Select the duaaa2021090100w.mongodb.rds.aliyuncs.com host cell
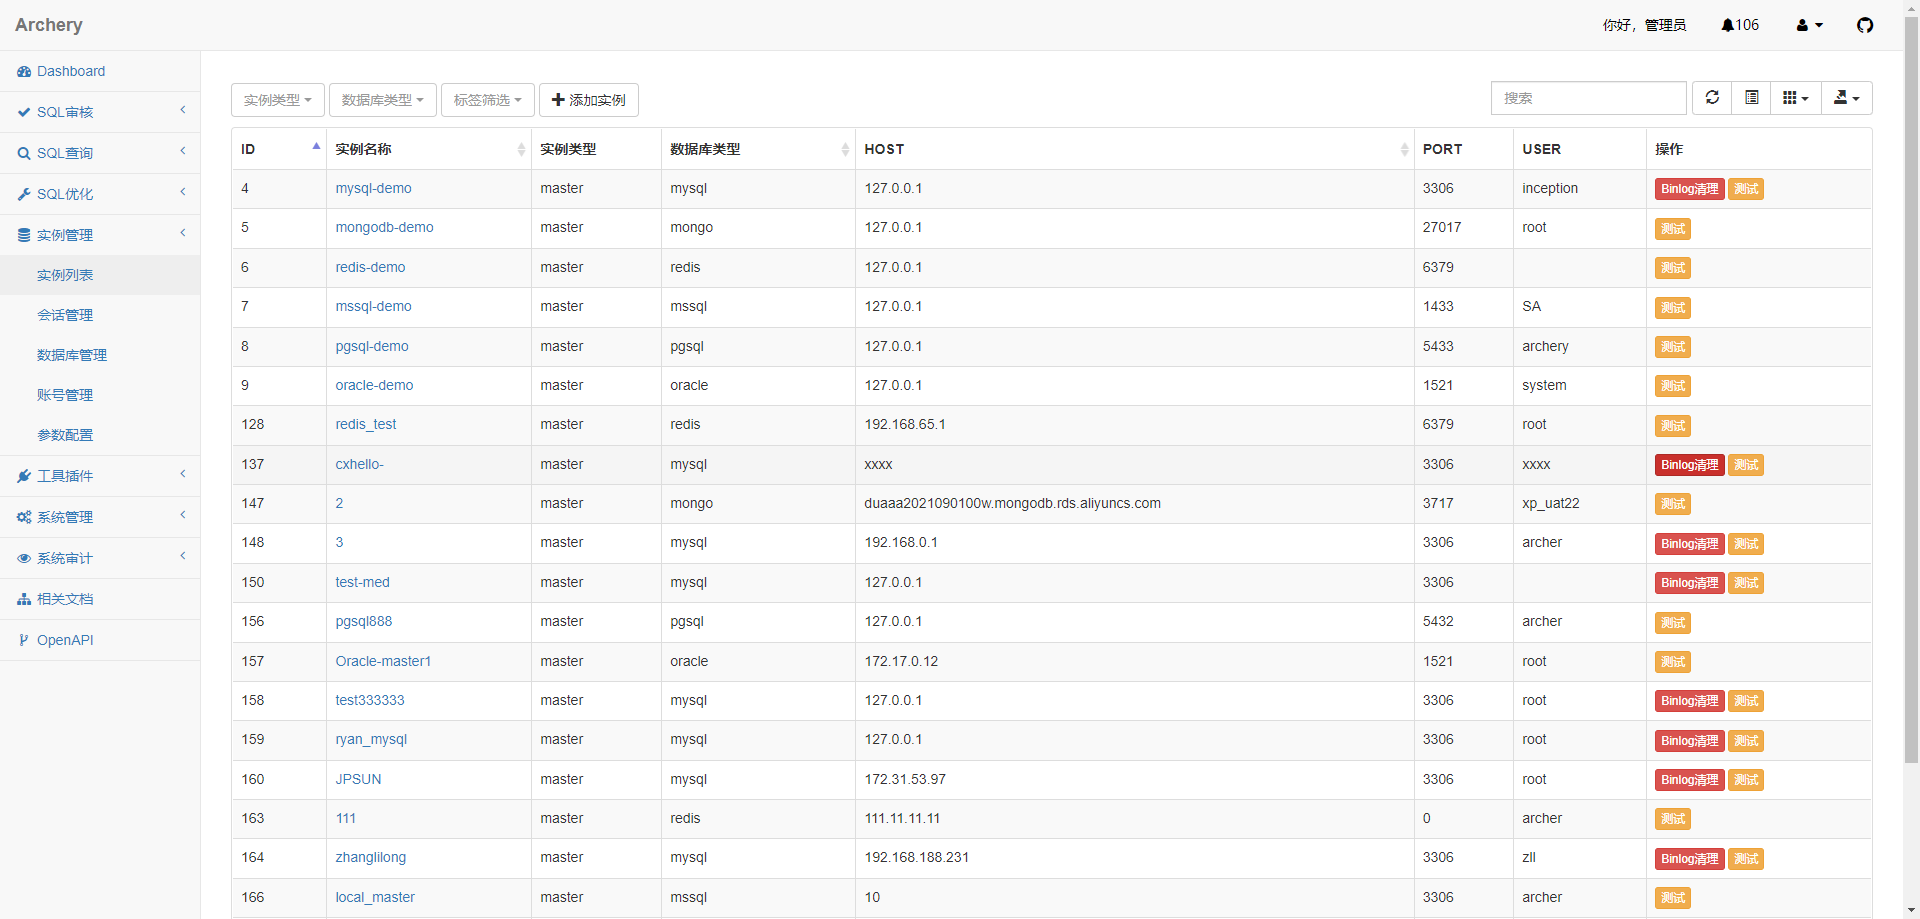 (x=1135, y=503)
